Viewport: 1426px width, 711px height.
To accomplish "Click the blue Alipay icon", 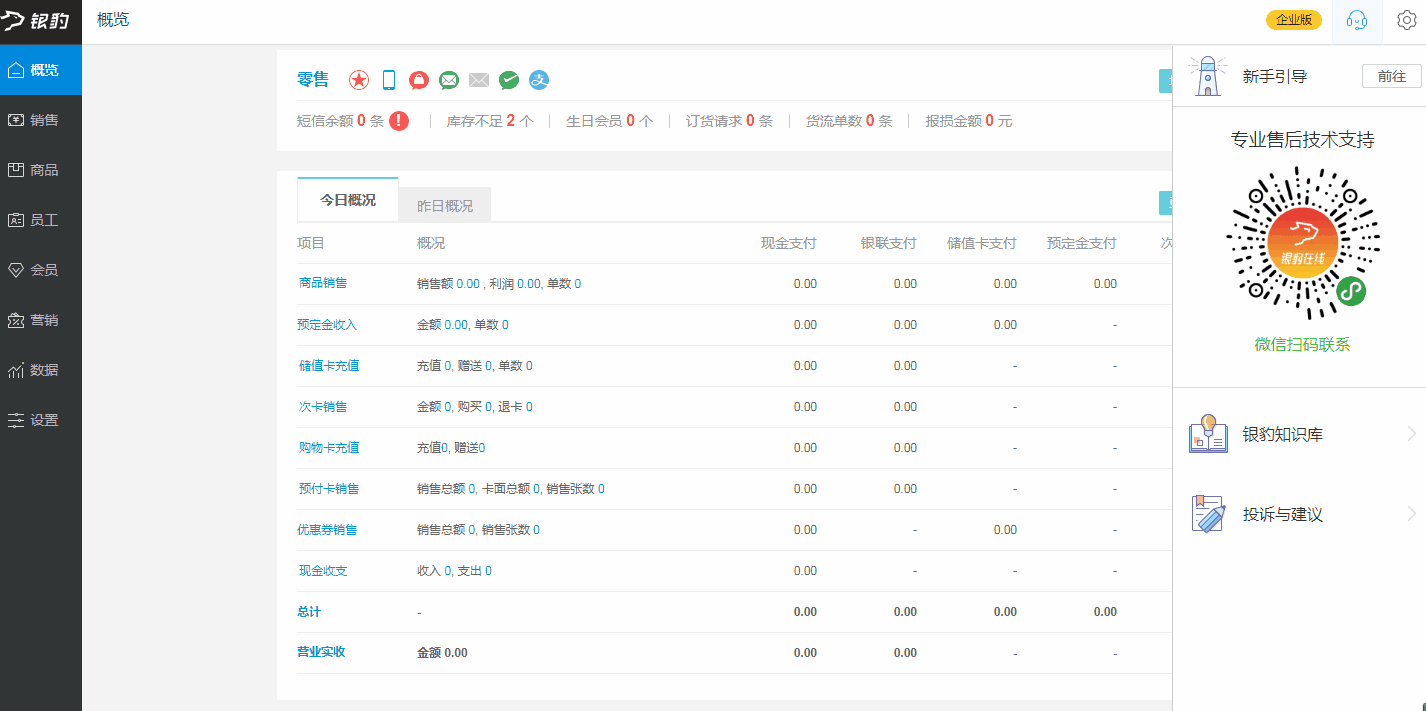I will click(x=539, y=80).
